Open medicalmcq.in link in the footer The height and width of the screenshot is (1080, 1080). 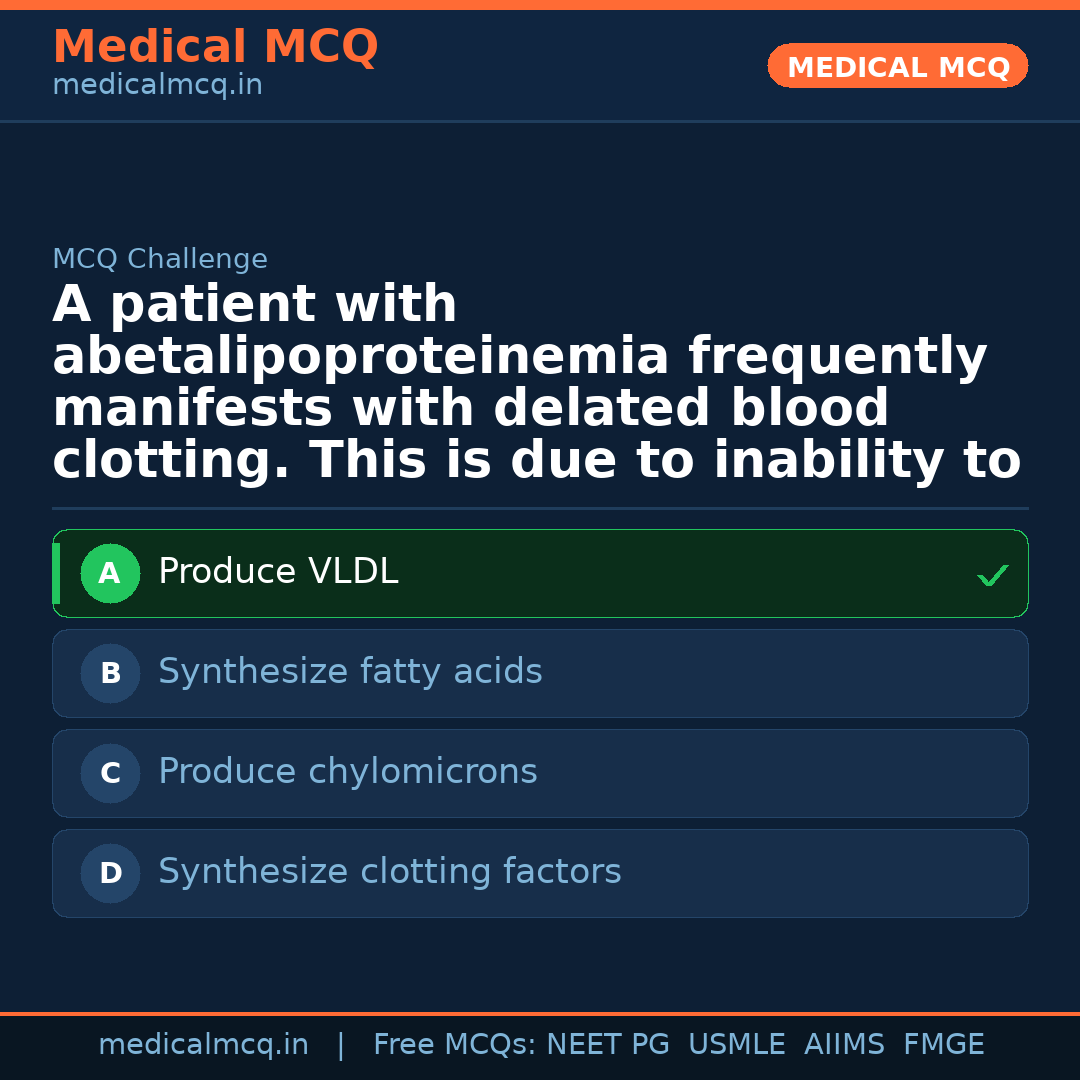click(x=203, y=1045)
